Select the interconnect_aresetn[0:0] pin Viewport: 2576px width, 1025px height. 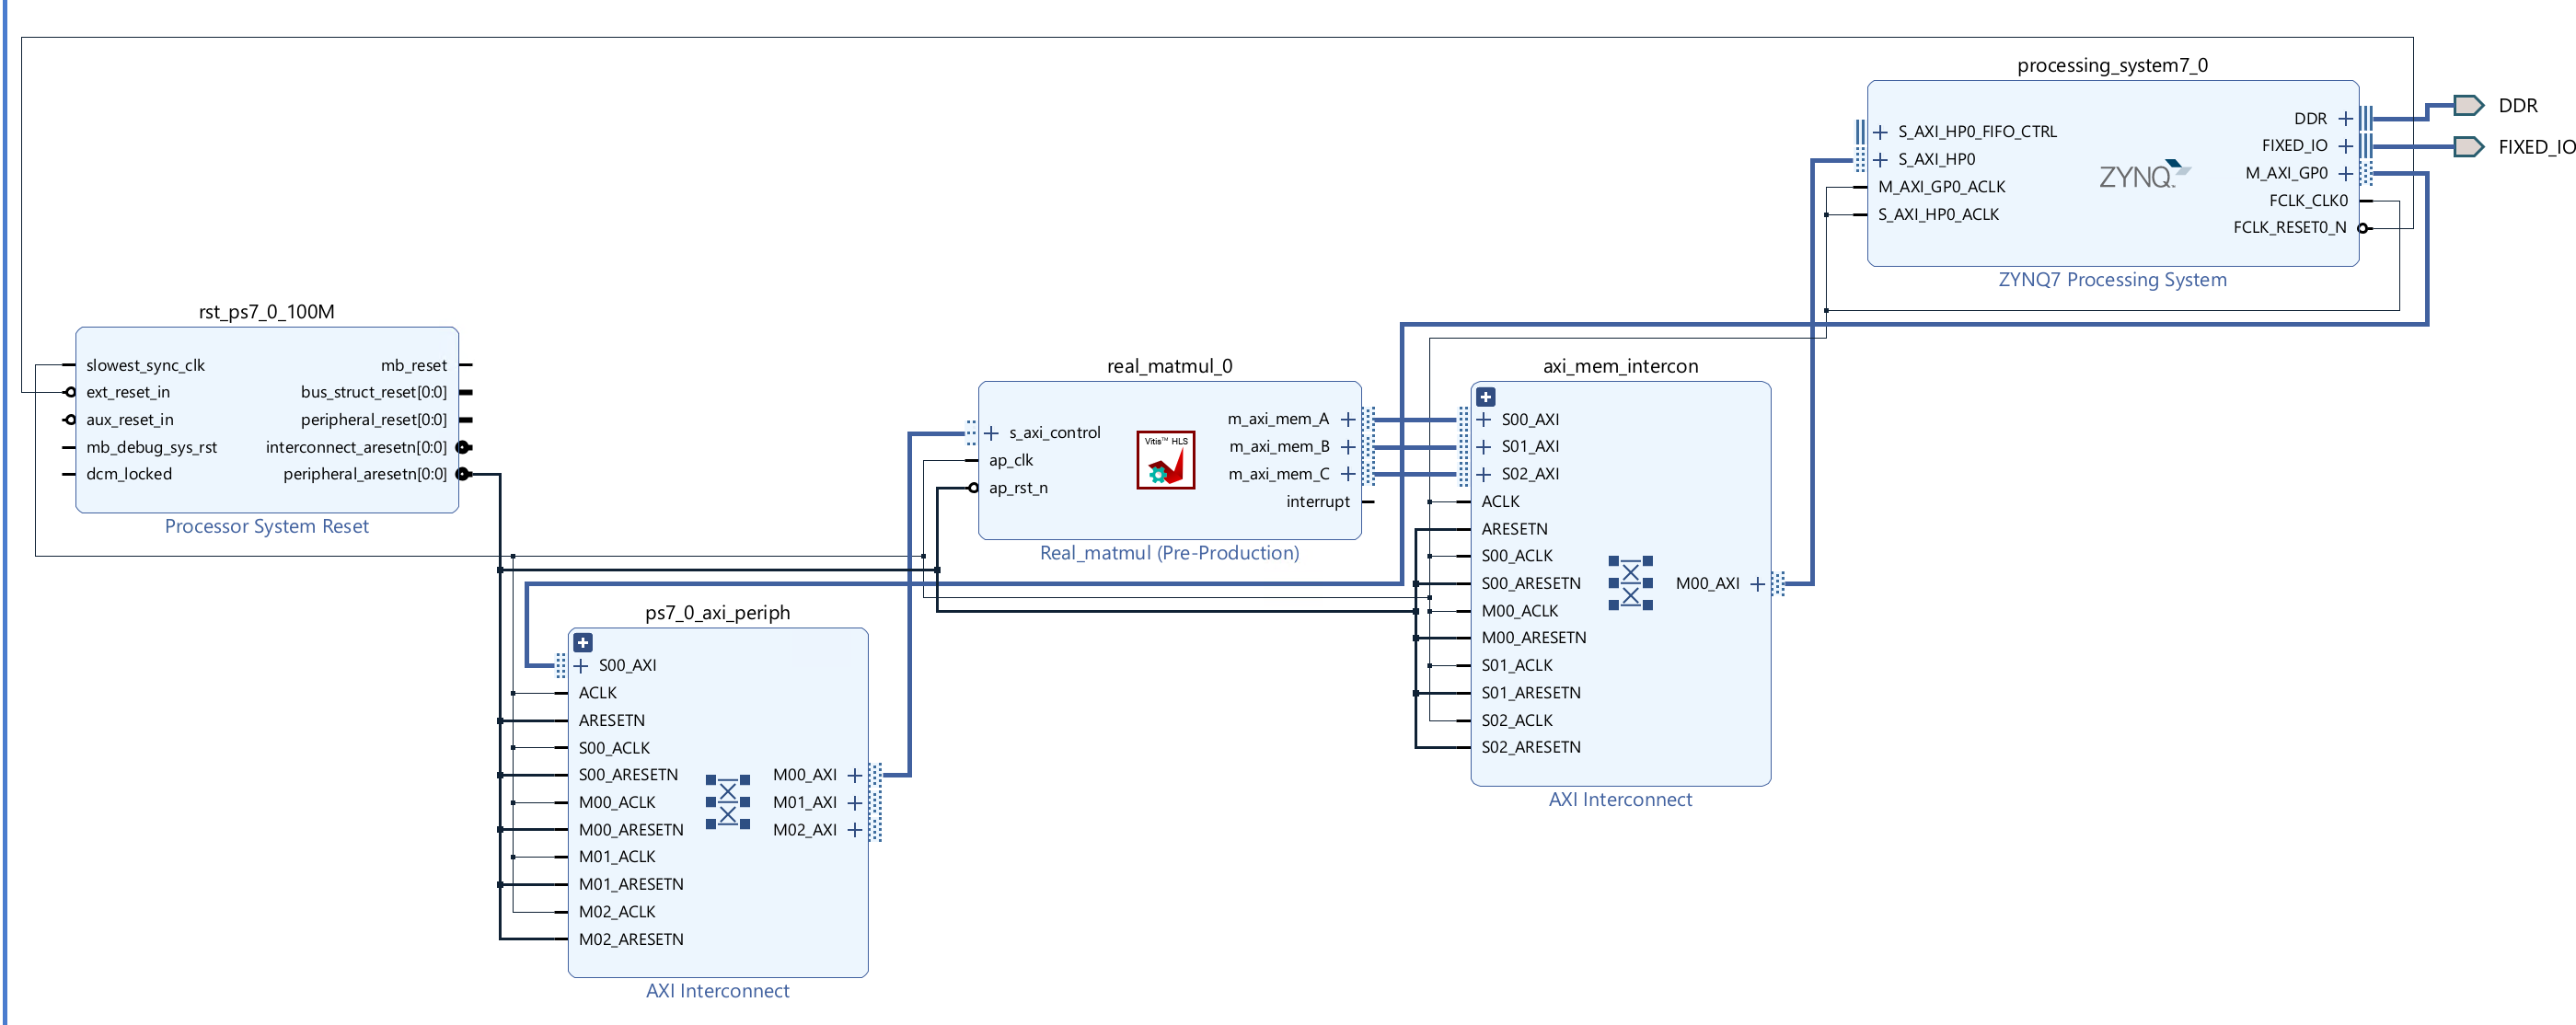356,448
